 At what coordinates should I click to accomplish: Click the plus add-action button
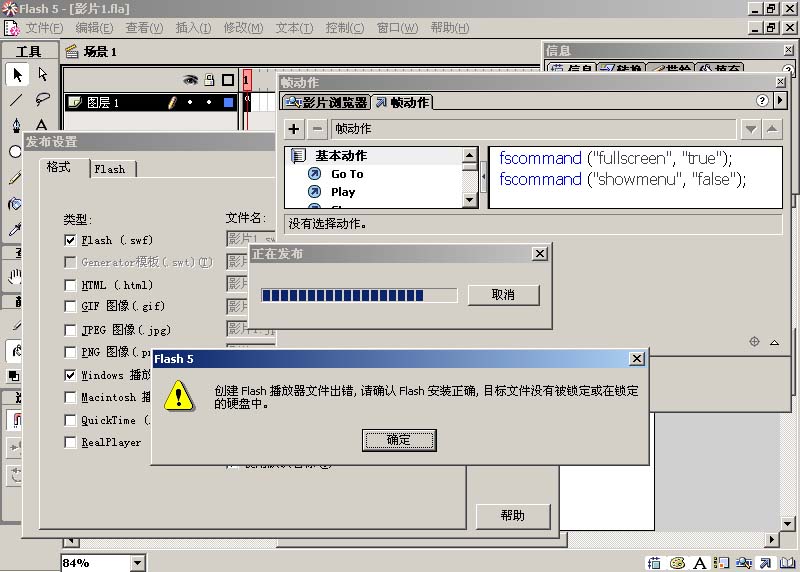click(294, 129)
